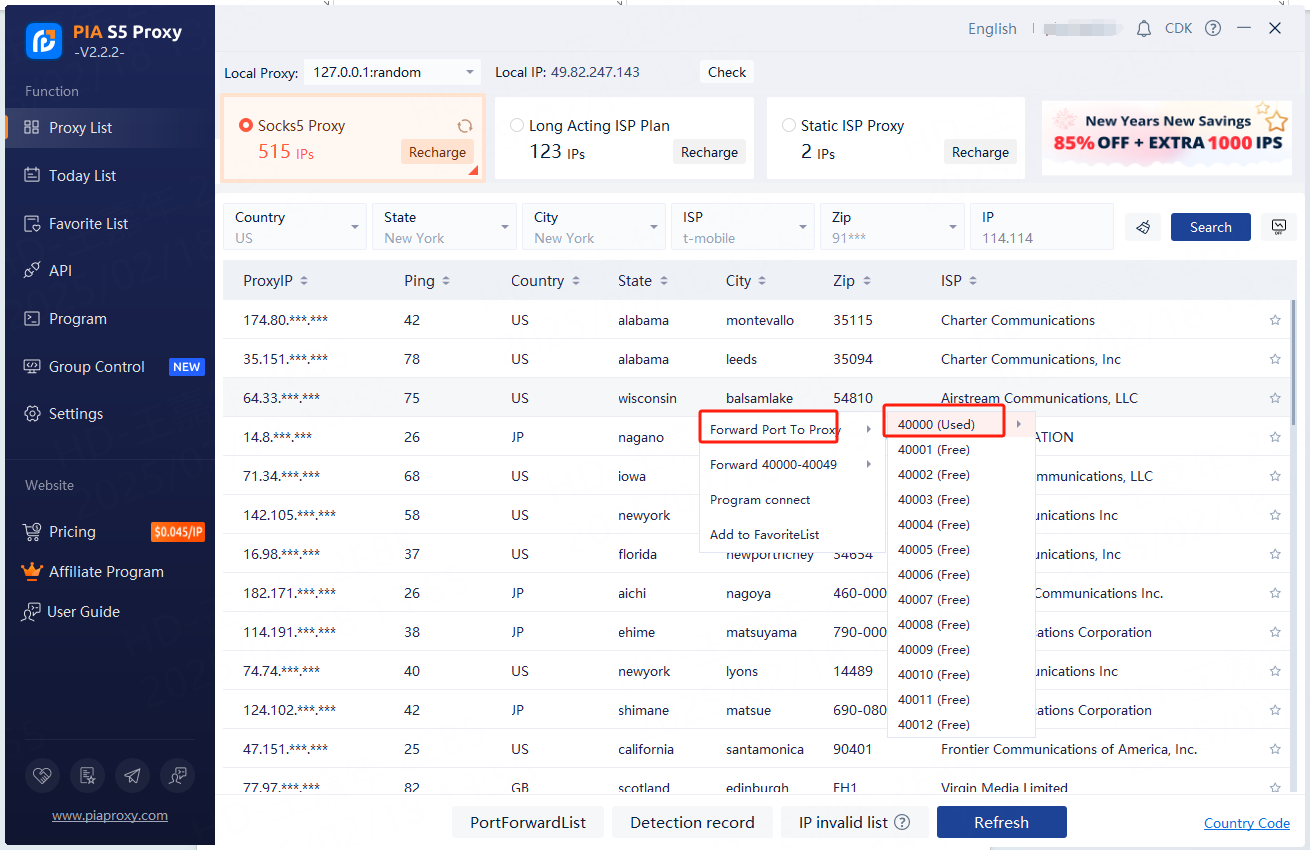Open the Country filter dropdown

click(x=295, y=227)
